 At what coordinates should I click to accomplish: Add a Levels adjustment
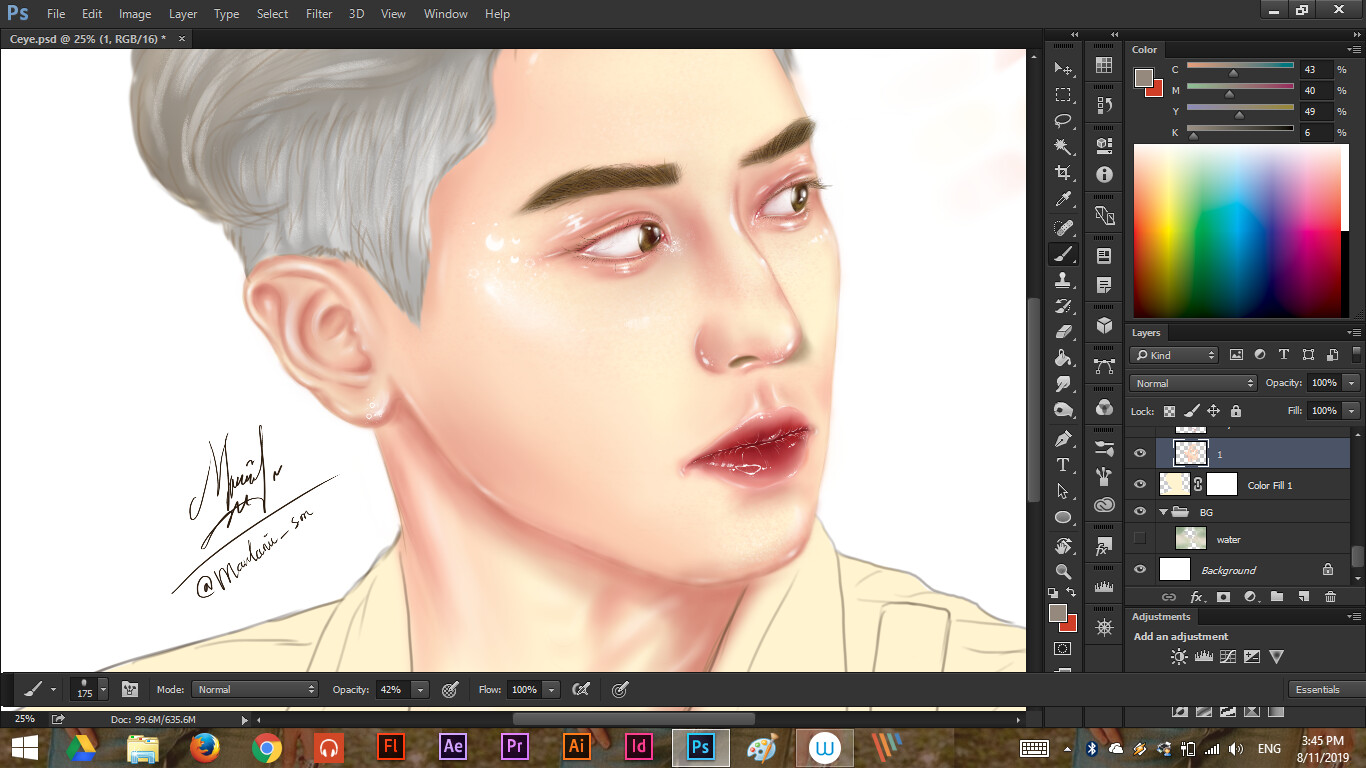pyautogui.click(x=1203, y=657)
